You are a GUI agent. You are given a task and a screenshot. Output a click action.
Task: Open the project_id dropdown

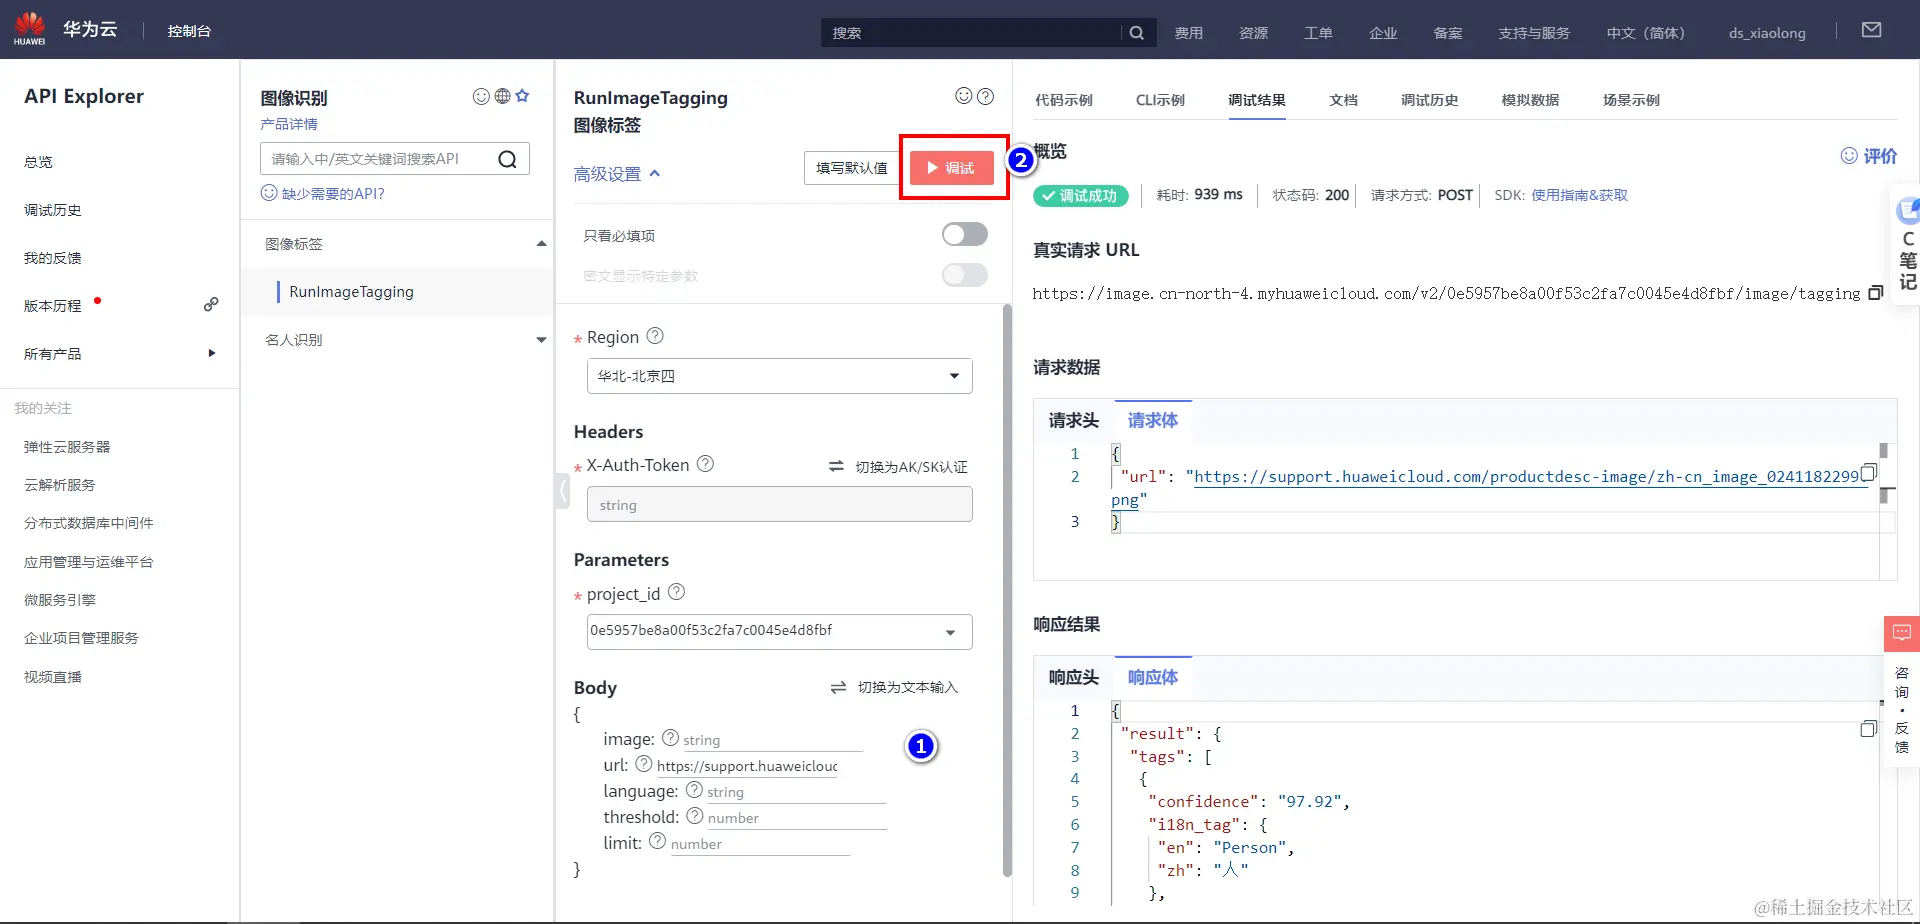780,632
